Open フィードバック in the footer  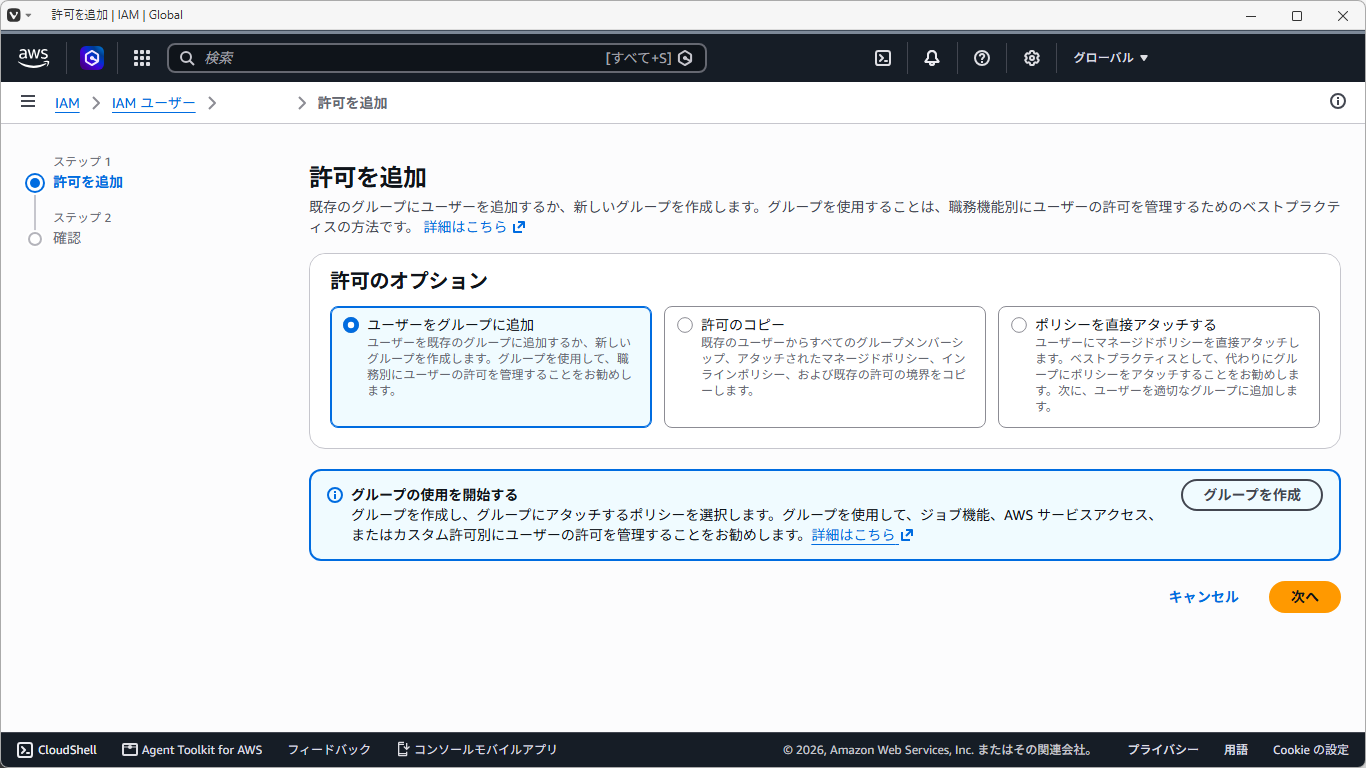(x=329, y=750)
